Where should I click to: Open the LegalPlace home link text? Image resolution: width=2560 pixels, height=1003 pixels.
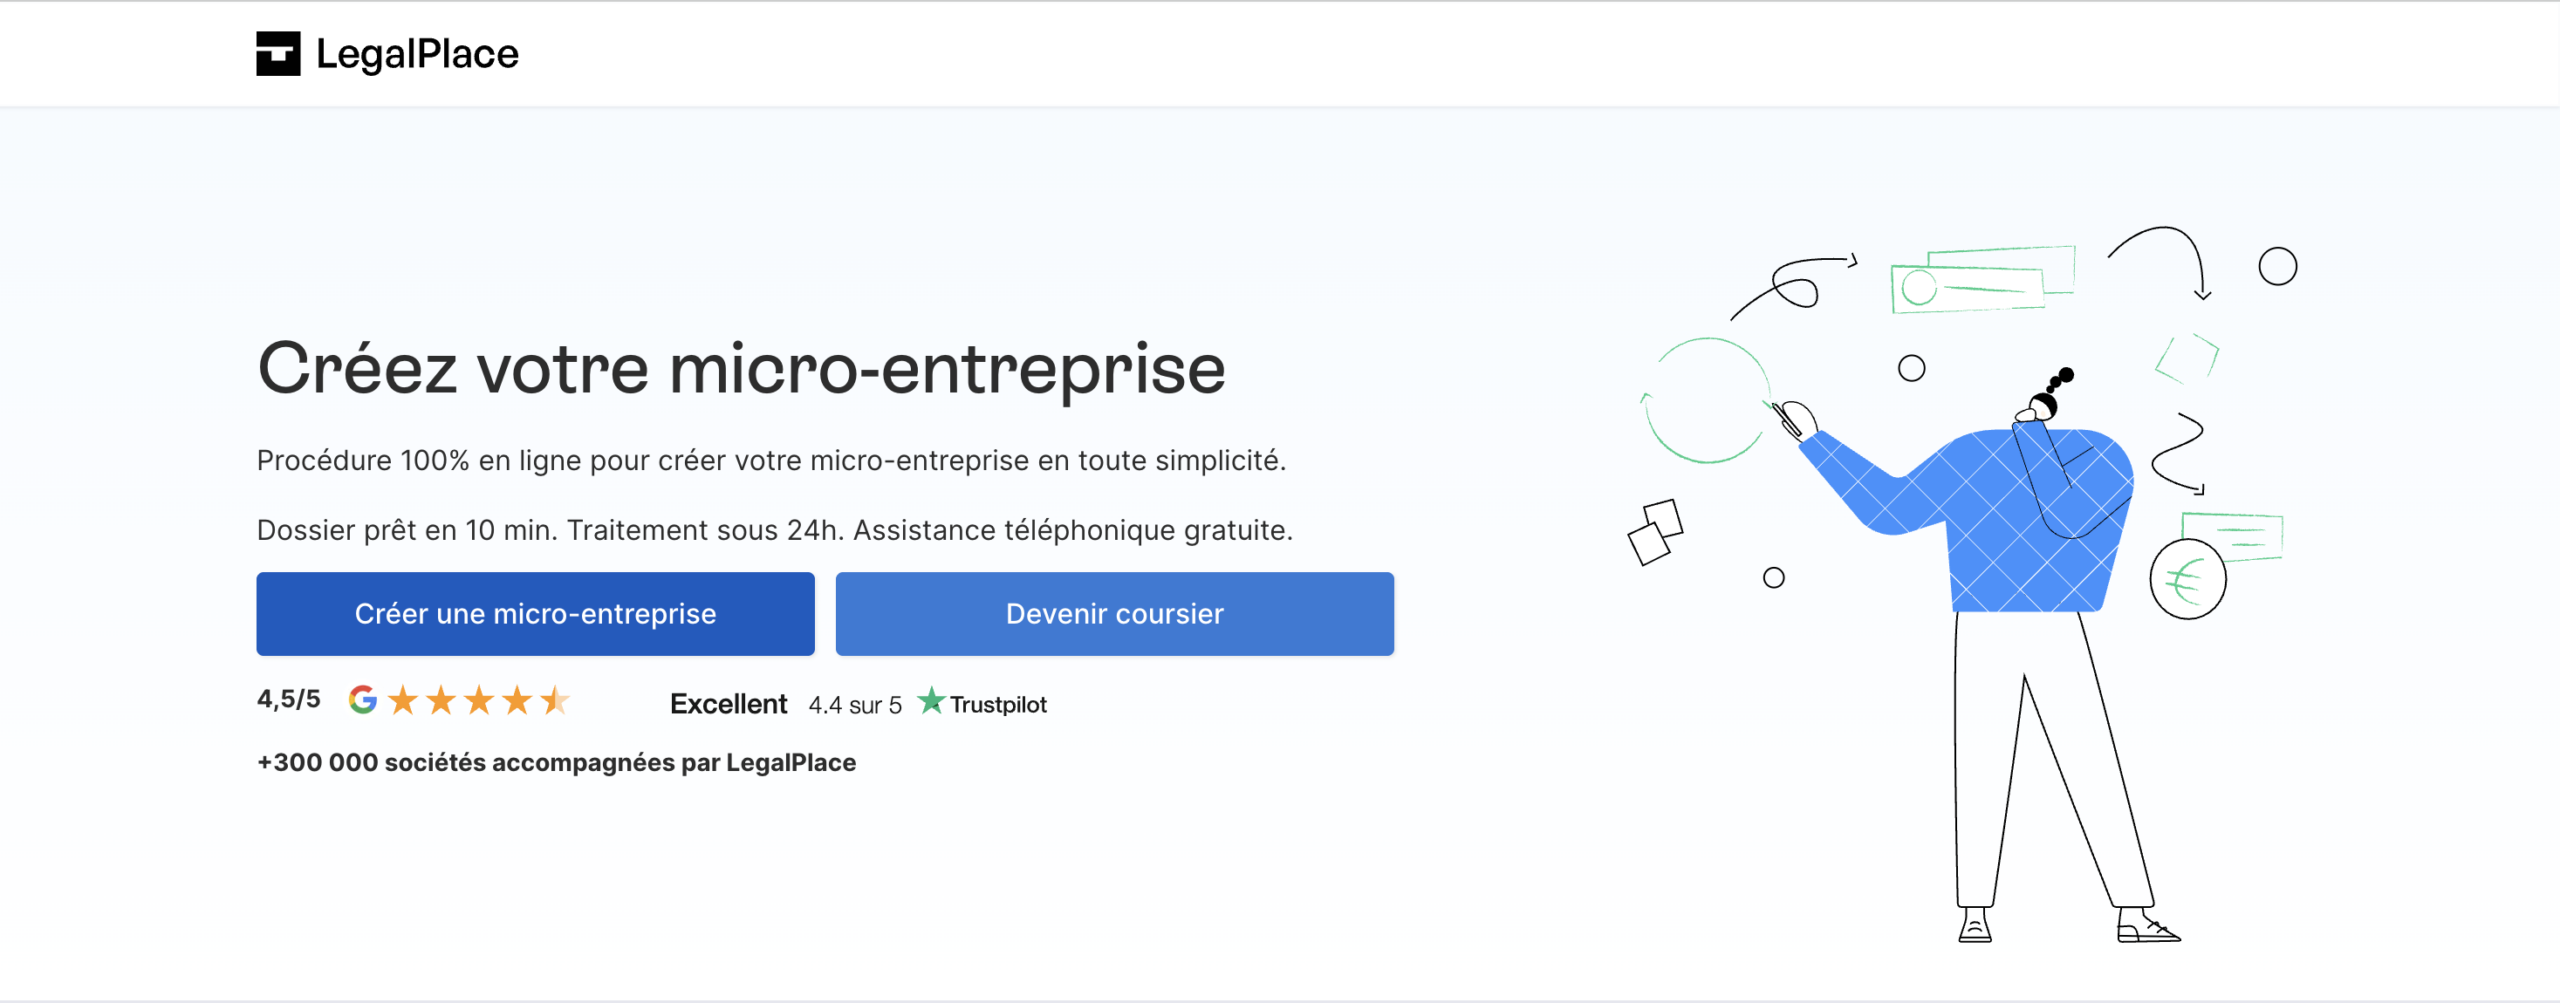[417, 55]
